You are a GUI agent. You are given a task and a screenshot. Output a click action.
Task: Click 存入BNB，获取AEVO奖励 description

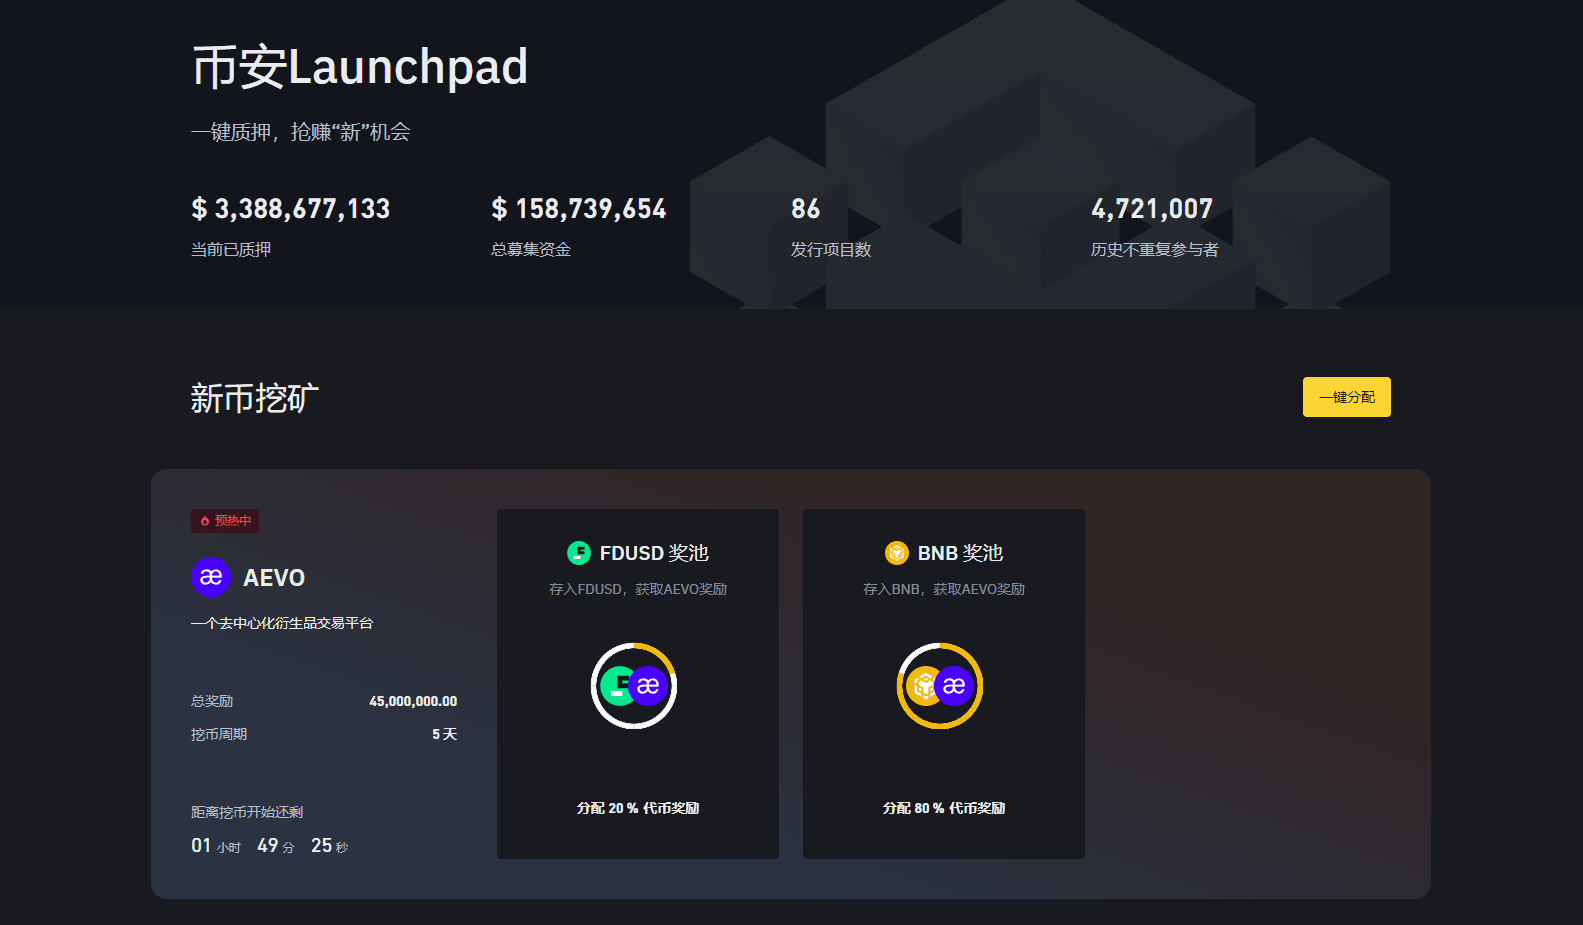(x=944, y=590)
